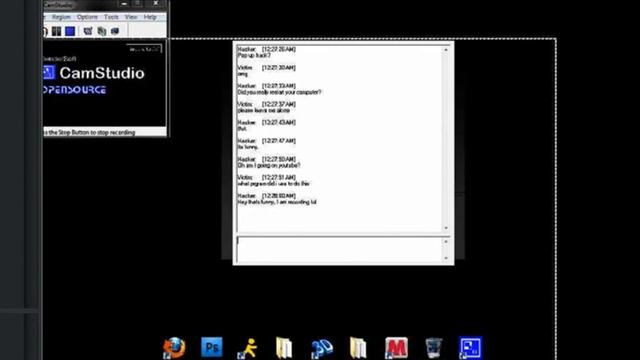Select the folder beside the red M icon
The height and width of the screenshot is (360, 640).
[358, 348]
